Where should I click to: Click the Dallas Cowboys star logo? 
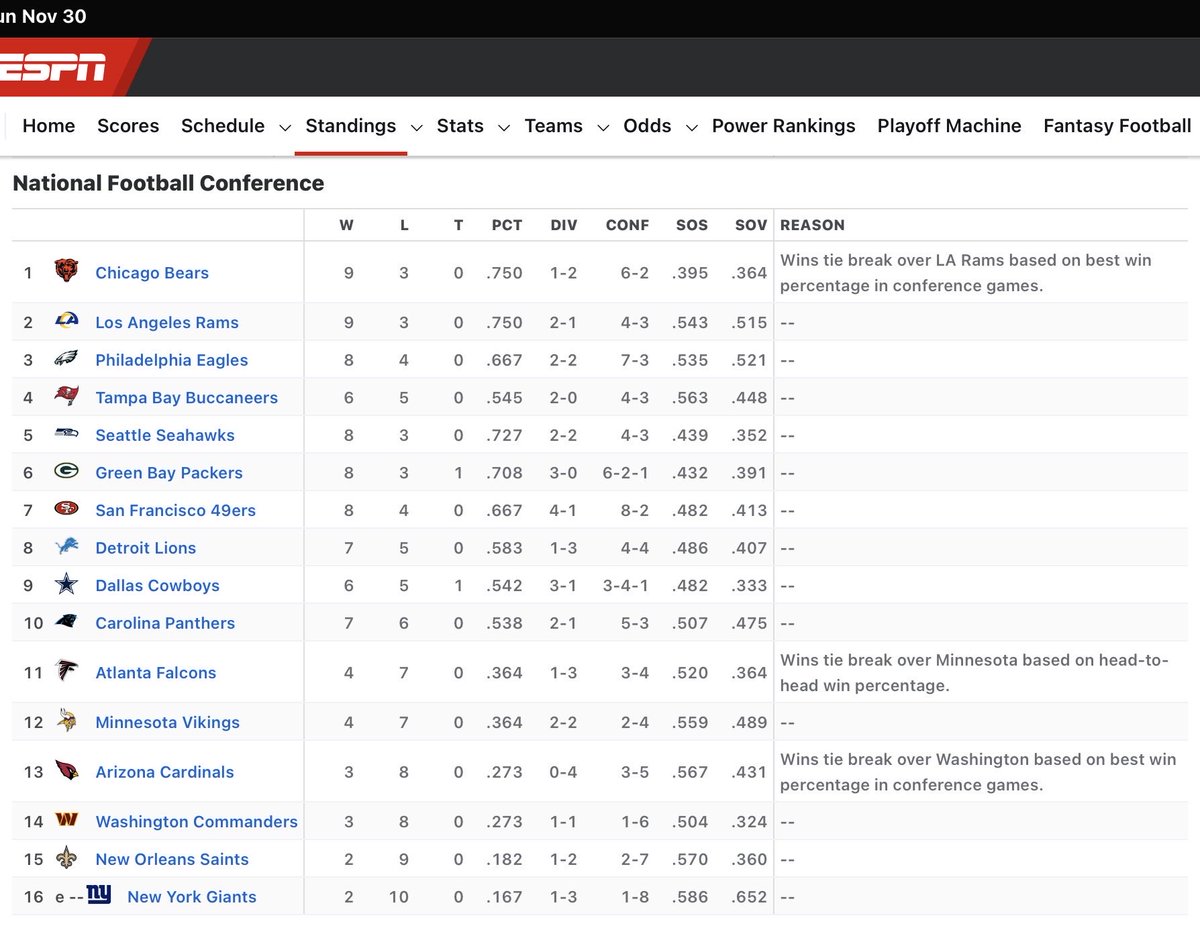click(66, 584)
